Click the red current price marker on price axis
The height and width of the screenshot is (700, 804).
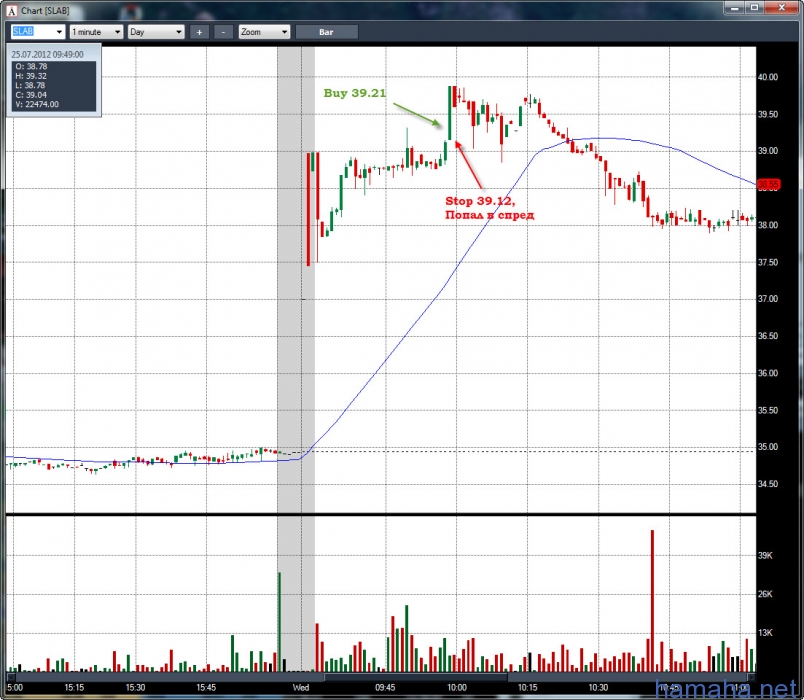coord(768,184)
